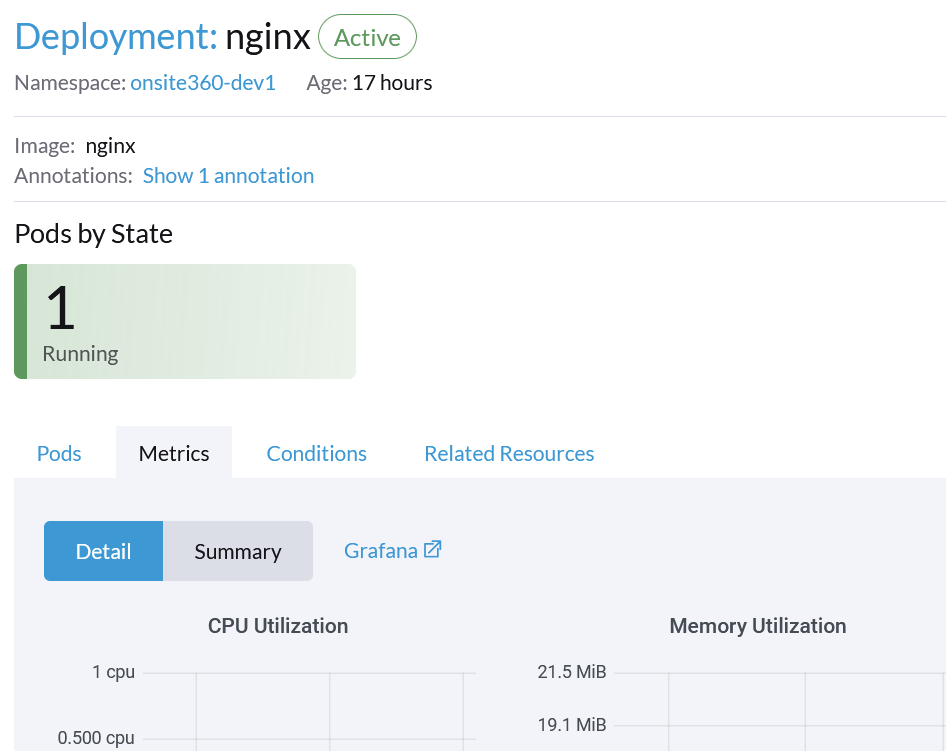The width and height of the screenshot is (946, 751).
Task: Select the Running pods state card
Action: pos(184,321)
